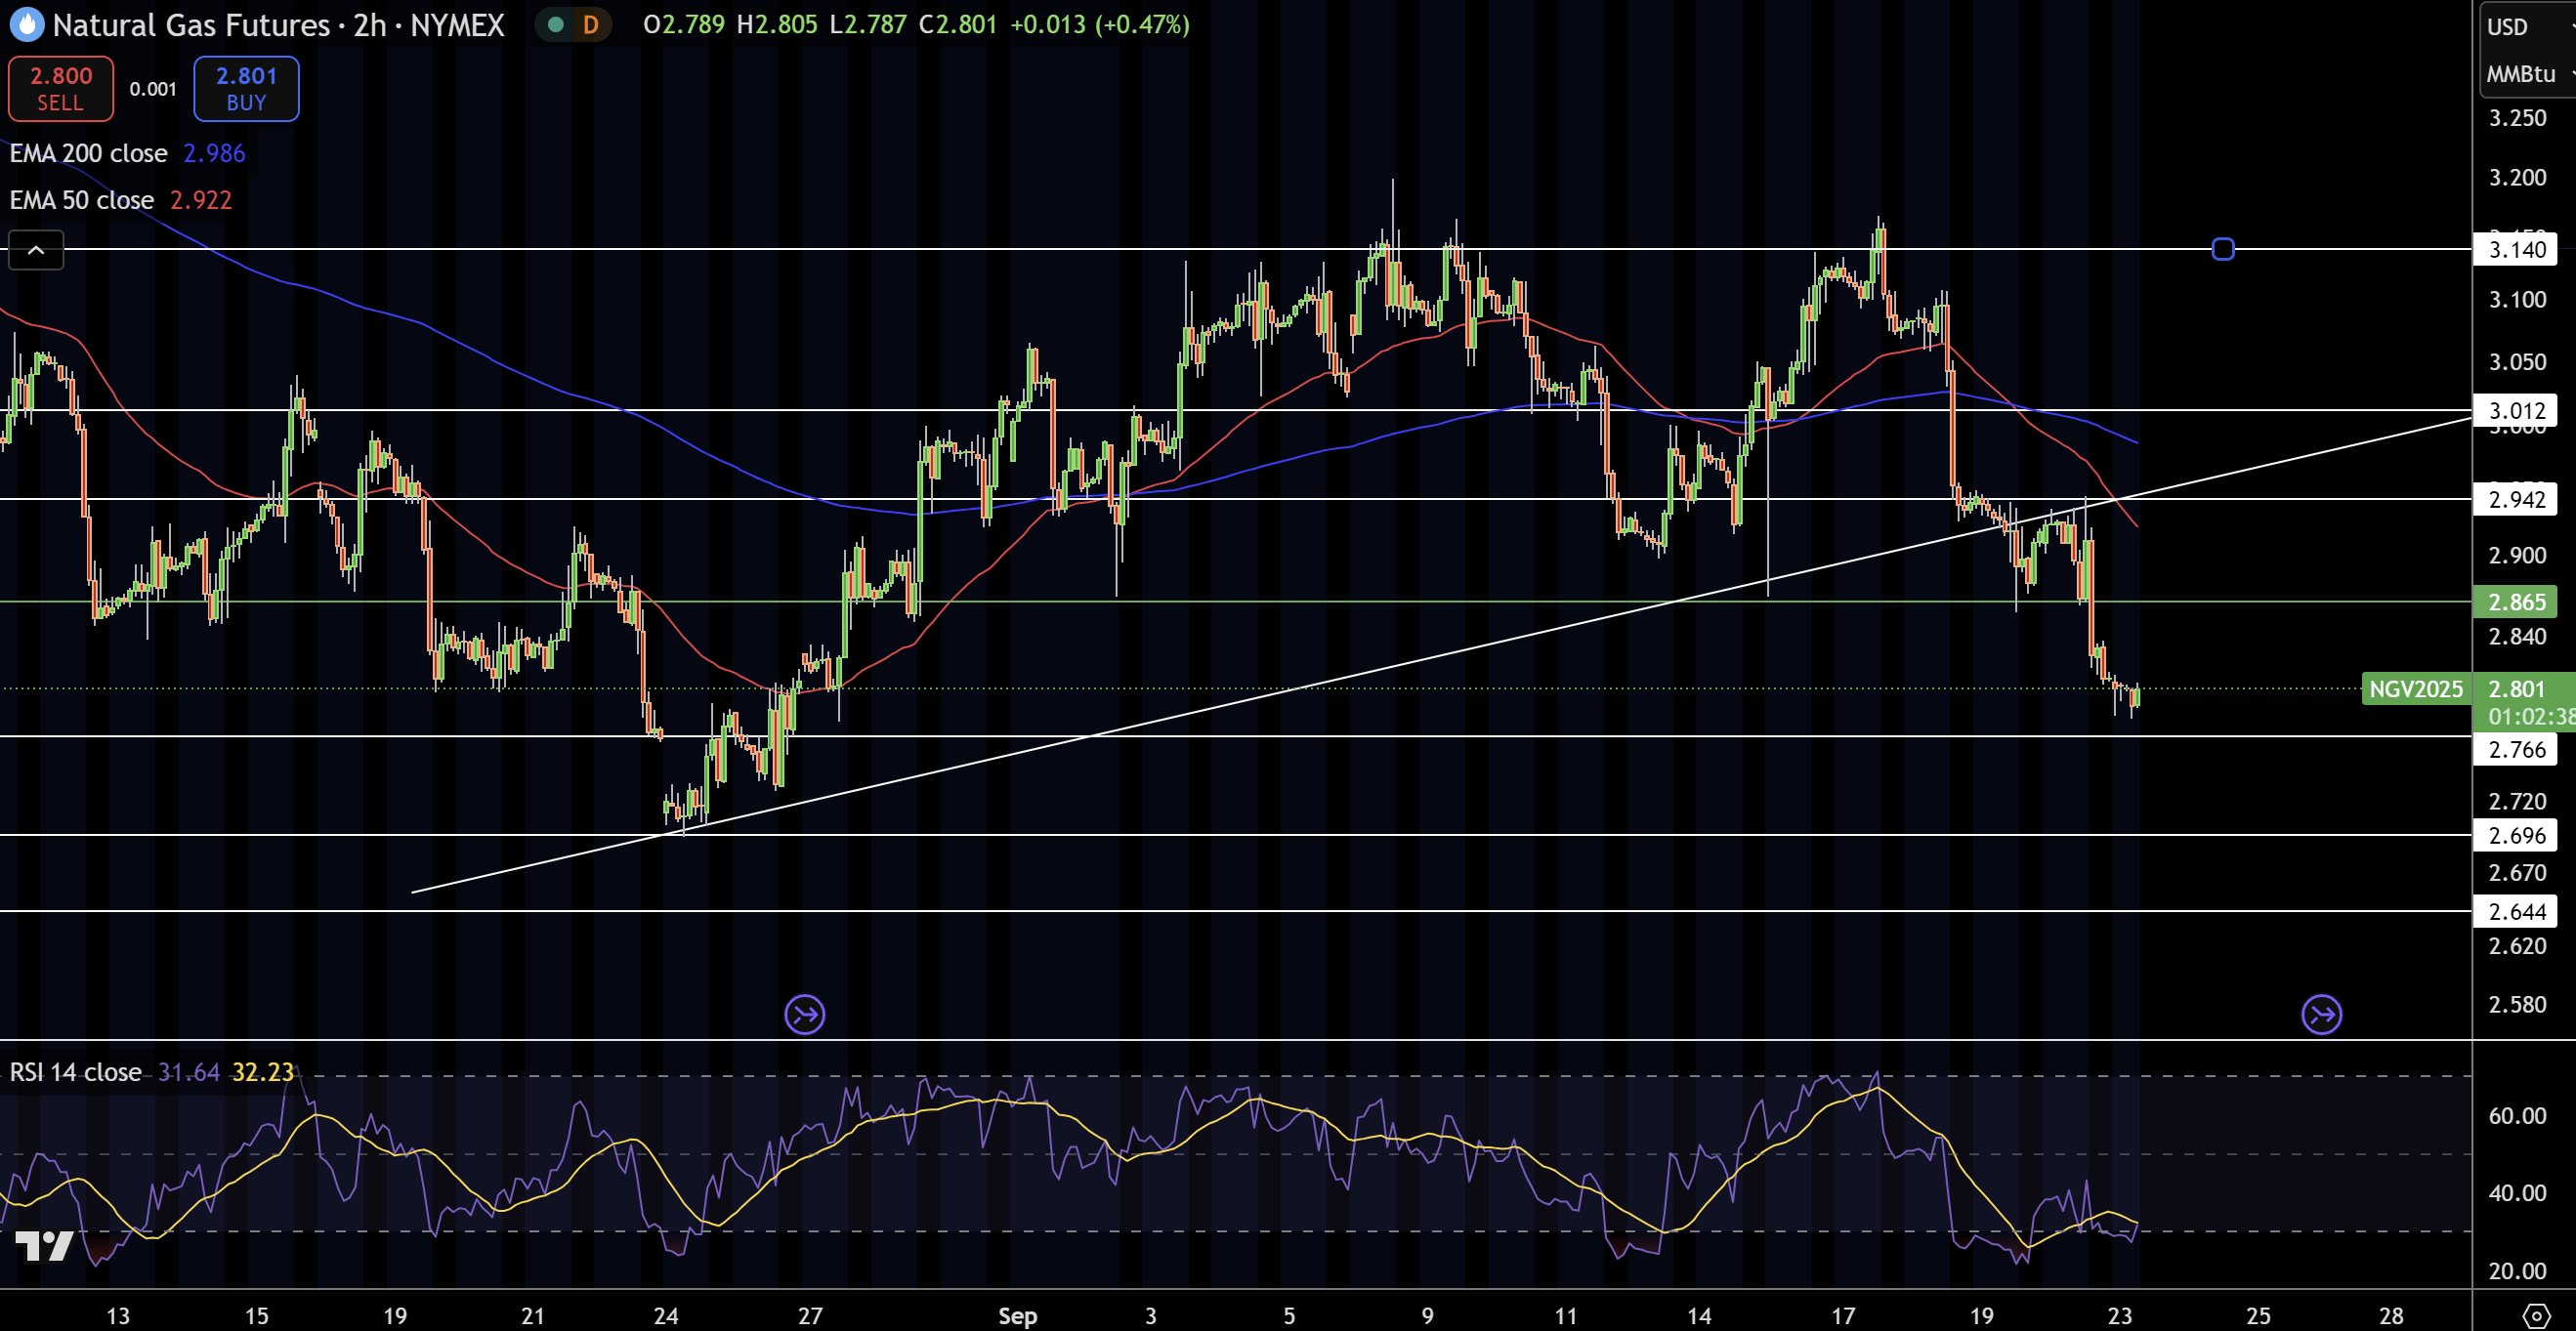
Task: Click the 2.942 horizontal line price label
Action: [x=2516, y=499]
